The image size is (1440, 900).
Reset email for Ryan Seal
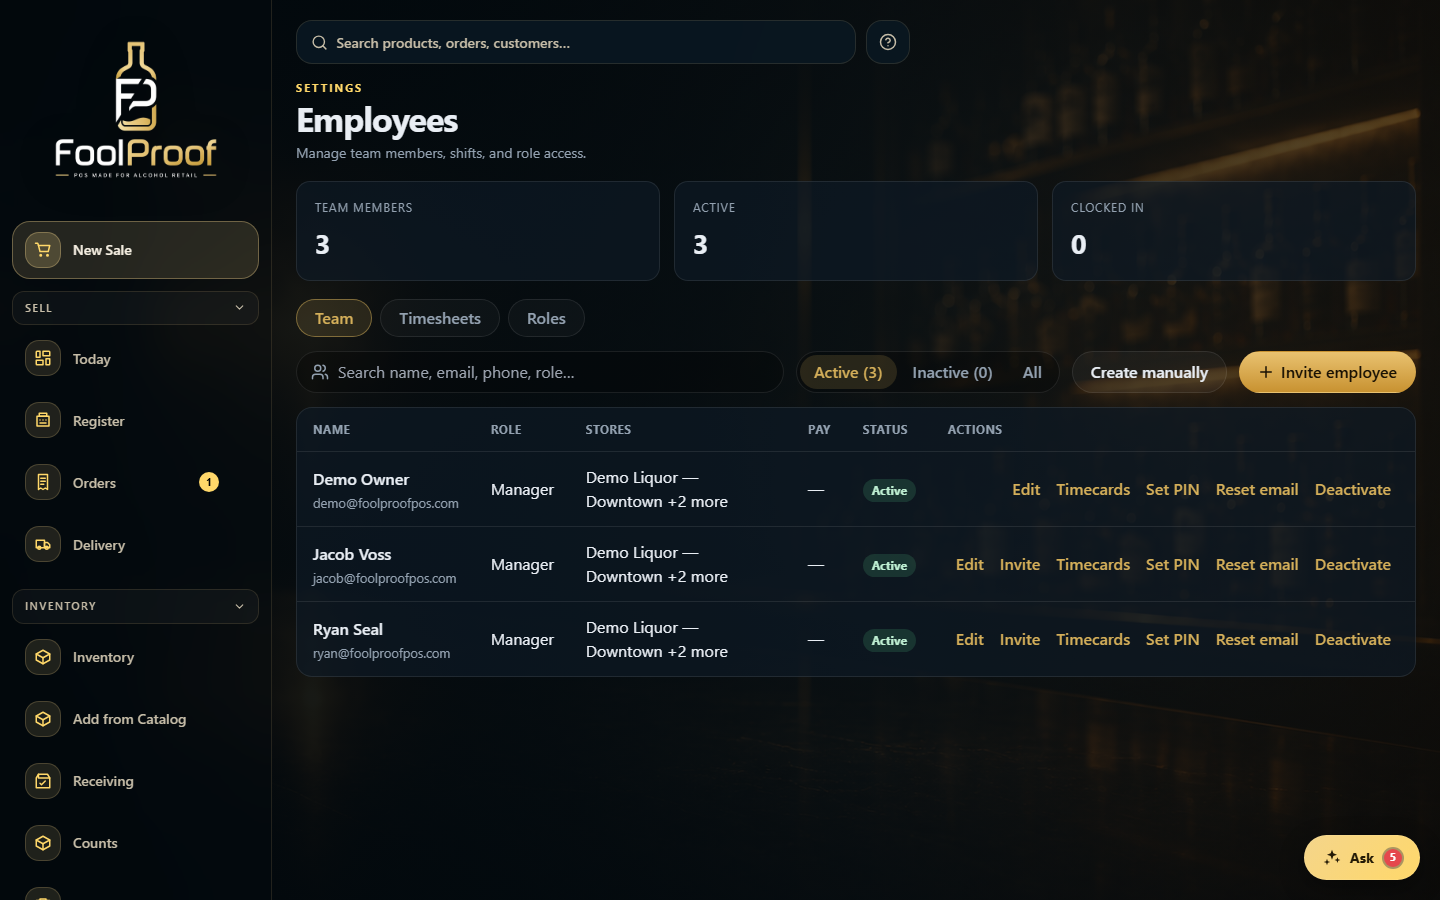(1257, 639)
